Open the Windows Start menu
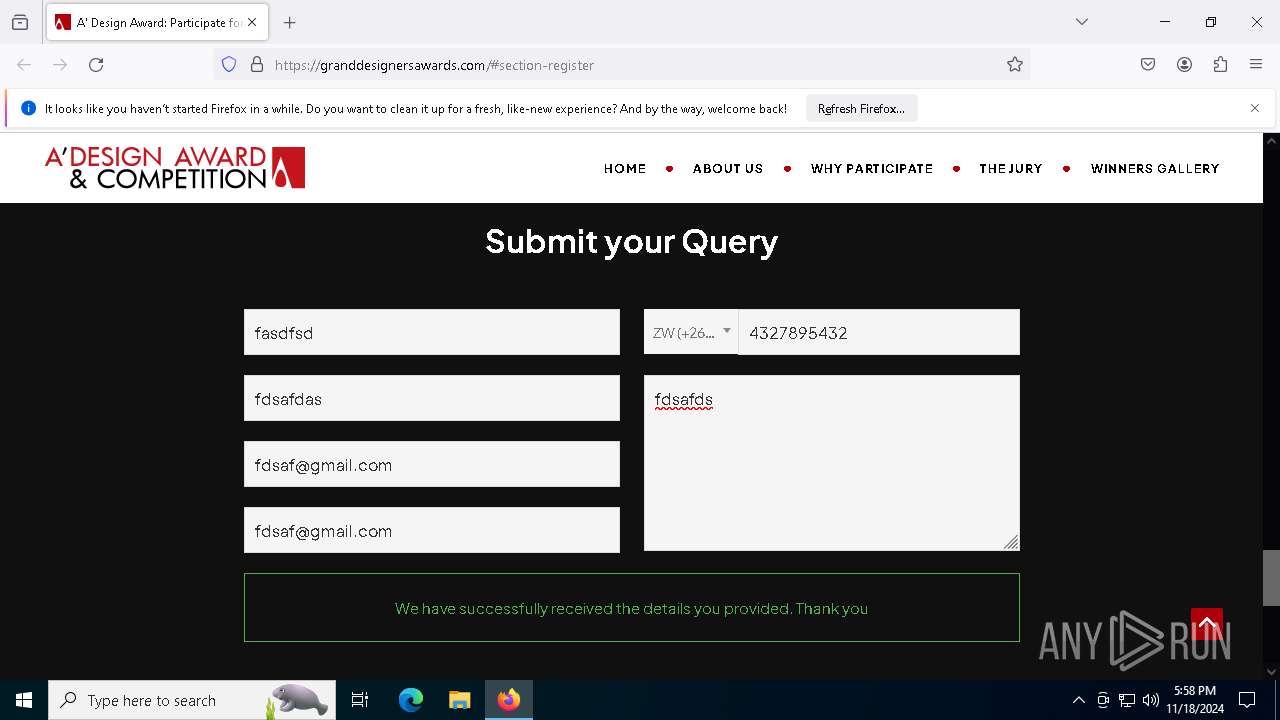Image resolution: width=1280 pixels, height=720 pixels. 24,700
